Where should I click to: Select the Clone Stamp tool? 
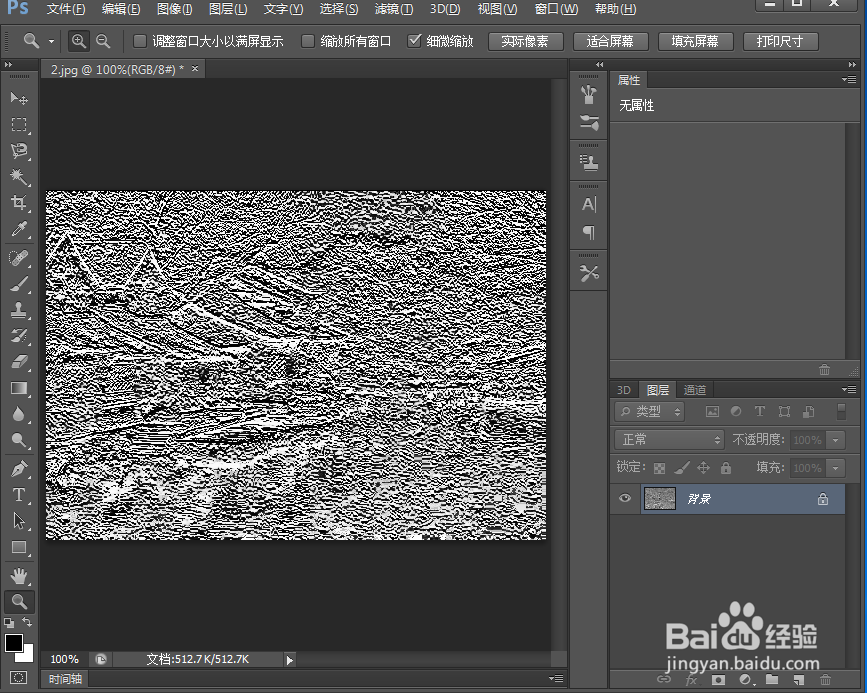[x=19, y=310]
